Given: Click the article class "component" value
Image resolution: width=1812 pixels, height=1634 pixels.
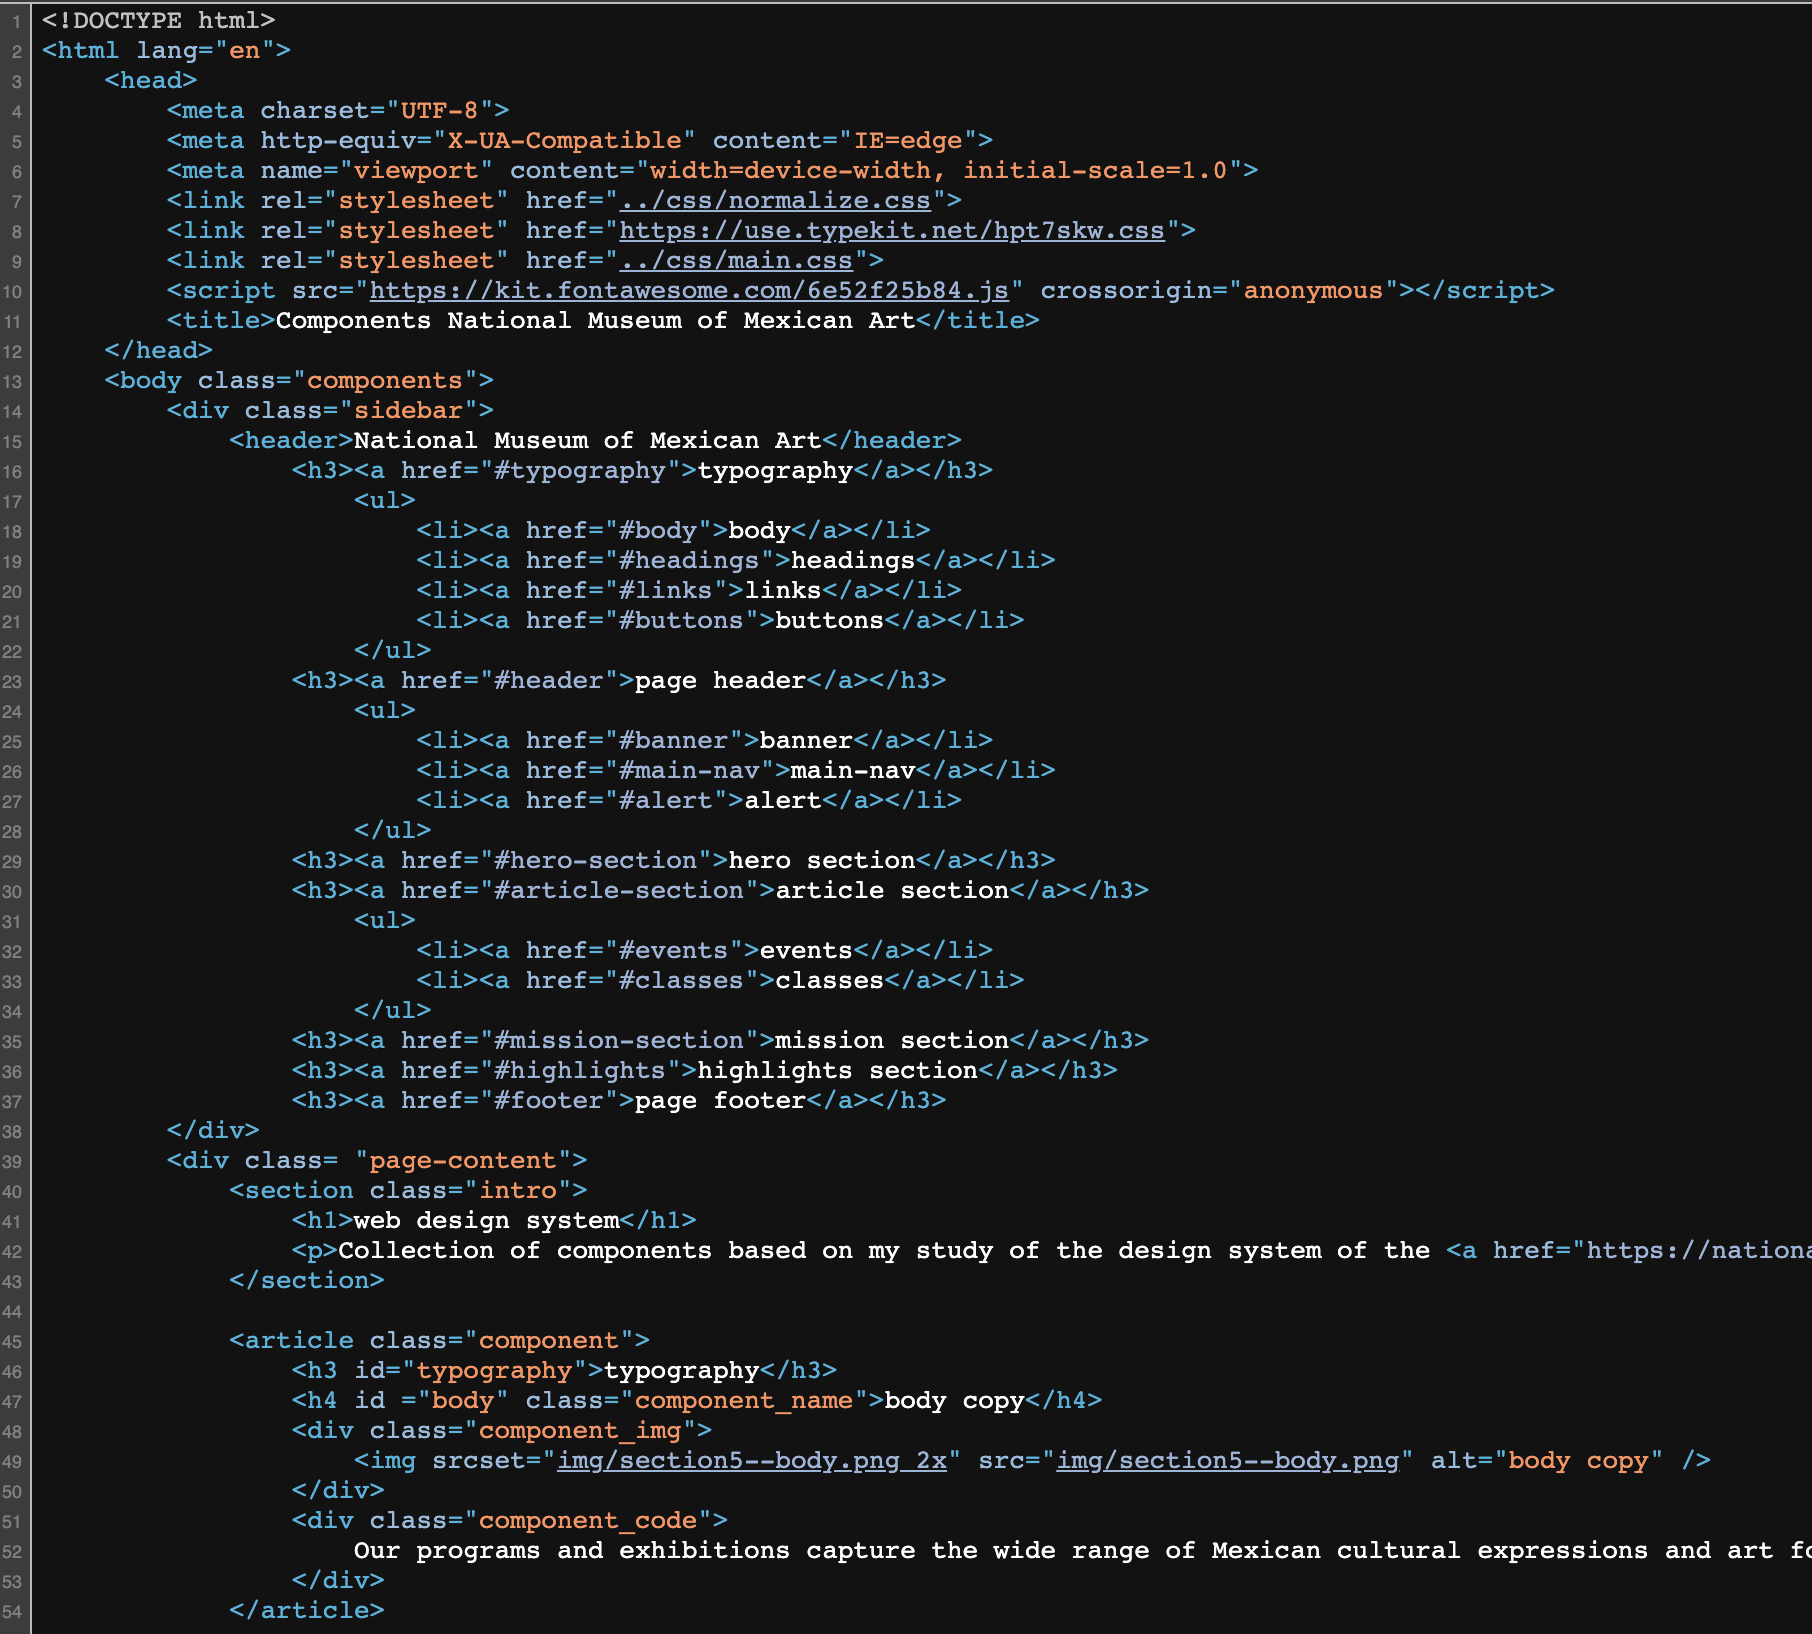Looking at the screenshot, I should point(549,1340).
